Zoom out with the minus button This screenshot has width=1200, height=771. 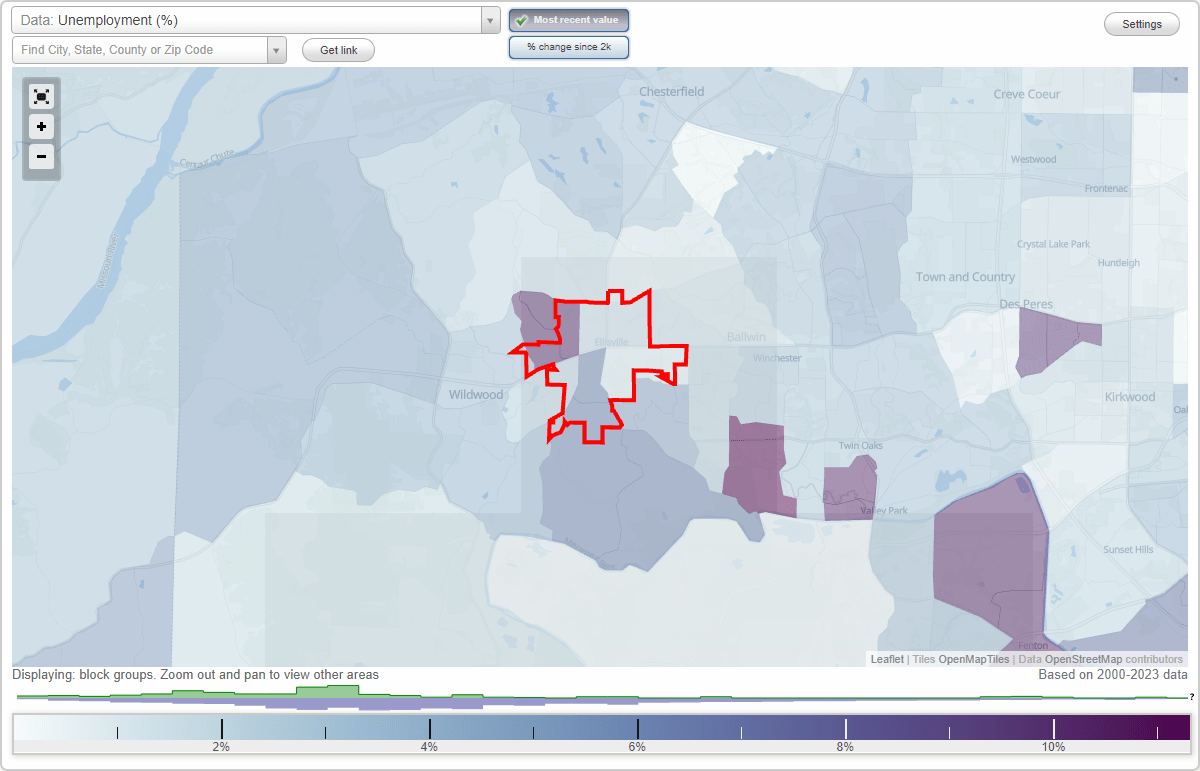[x=41, y=156]
